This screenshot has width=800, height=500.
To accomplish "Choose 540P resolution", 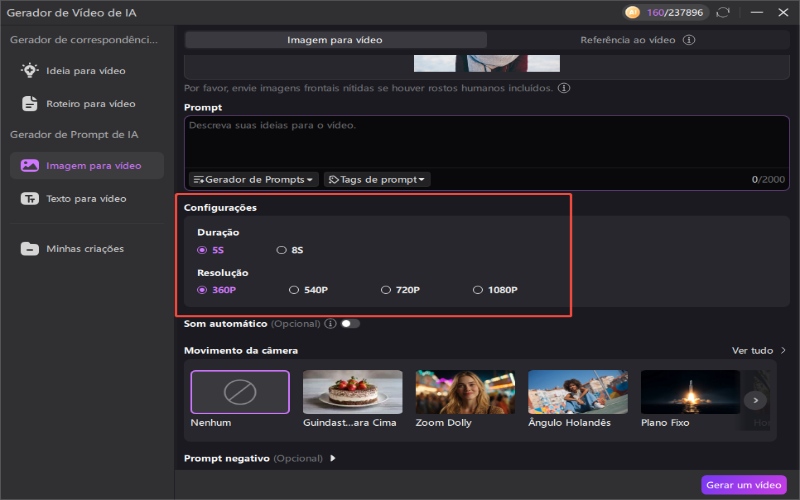I will (x=308, y=290).
